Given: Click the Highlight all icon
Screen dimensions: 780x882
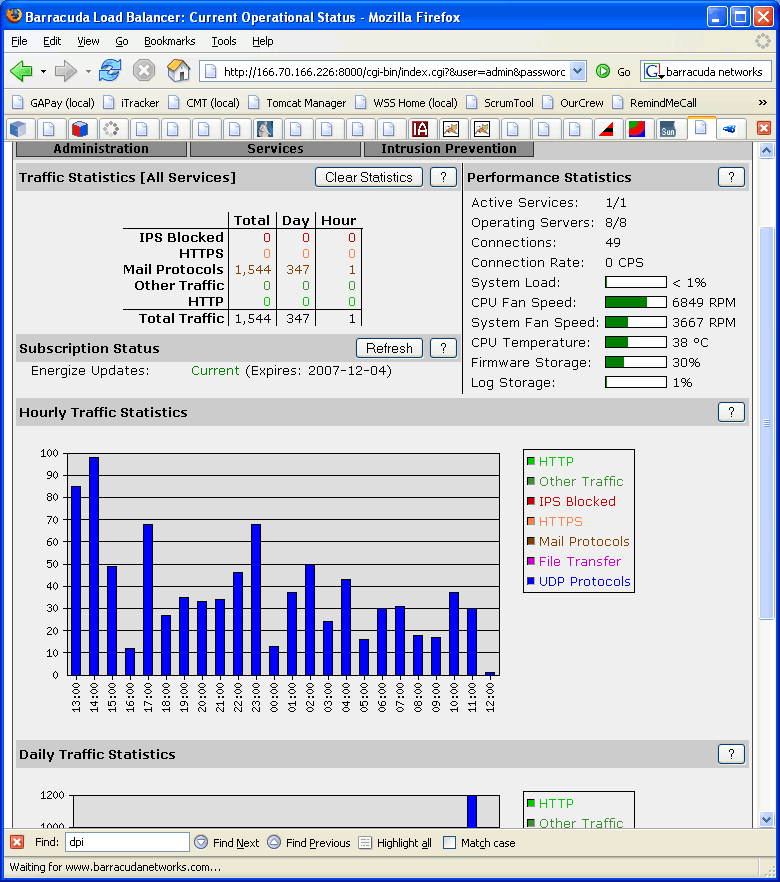Looking at the screenshot, I should click(x=365, y=843).
